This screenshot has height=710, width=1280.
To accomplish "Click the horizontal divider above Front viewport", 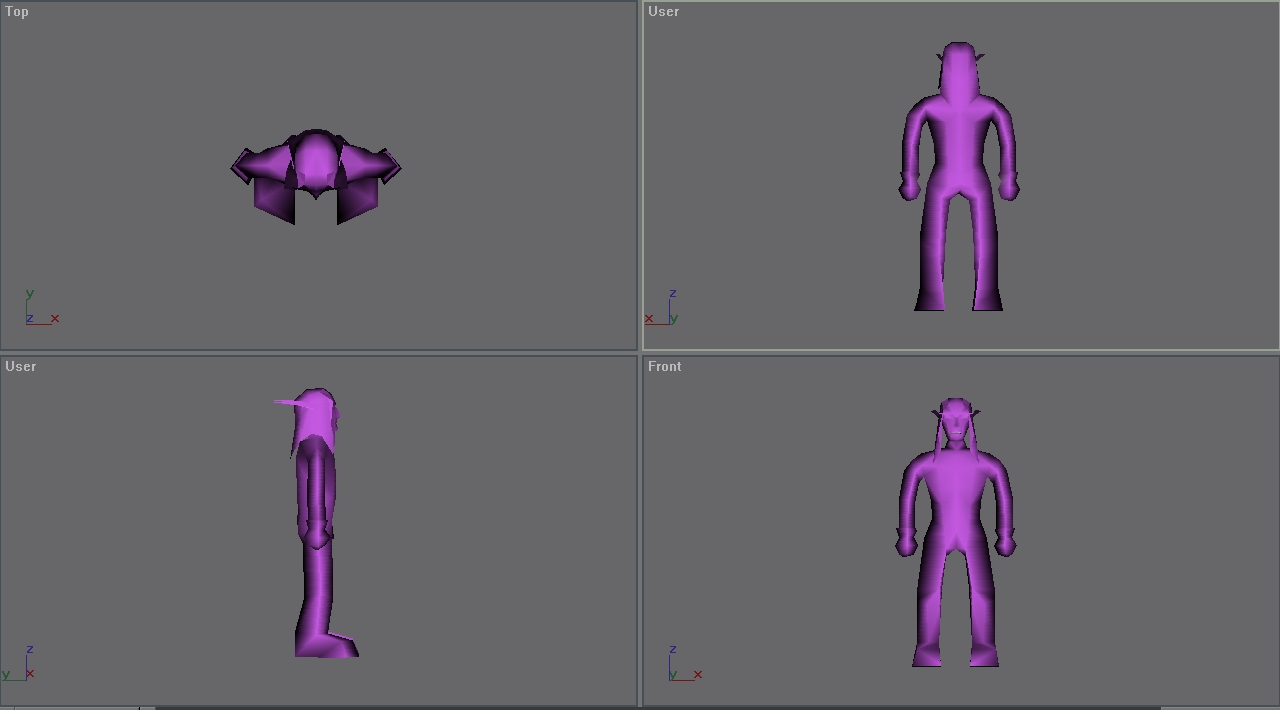I will (960, 352).
